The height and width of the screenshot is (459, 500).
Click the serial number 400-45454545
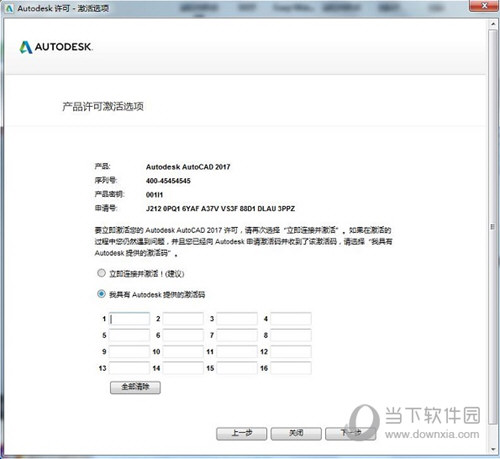[x=168, y=181]
